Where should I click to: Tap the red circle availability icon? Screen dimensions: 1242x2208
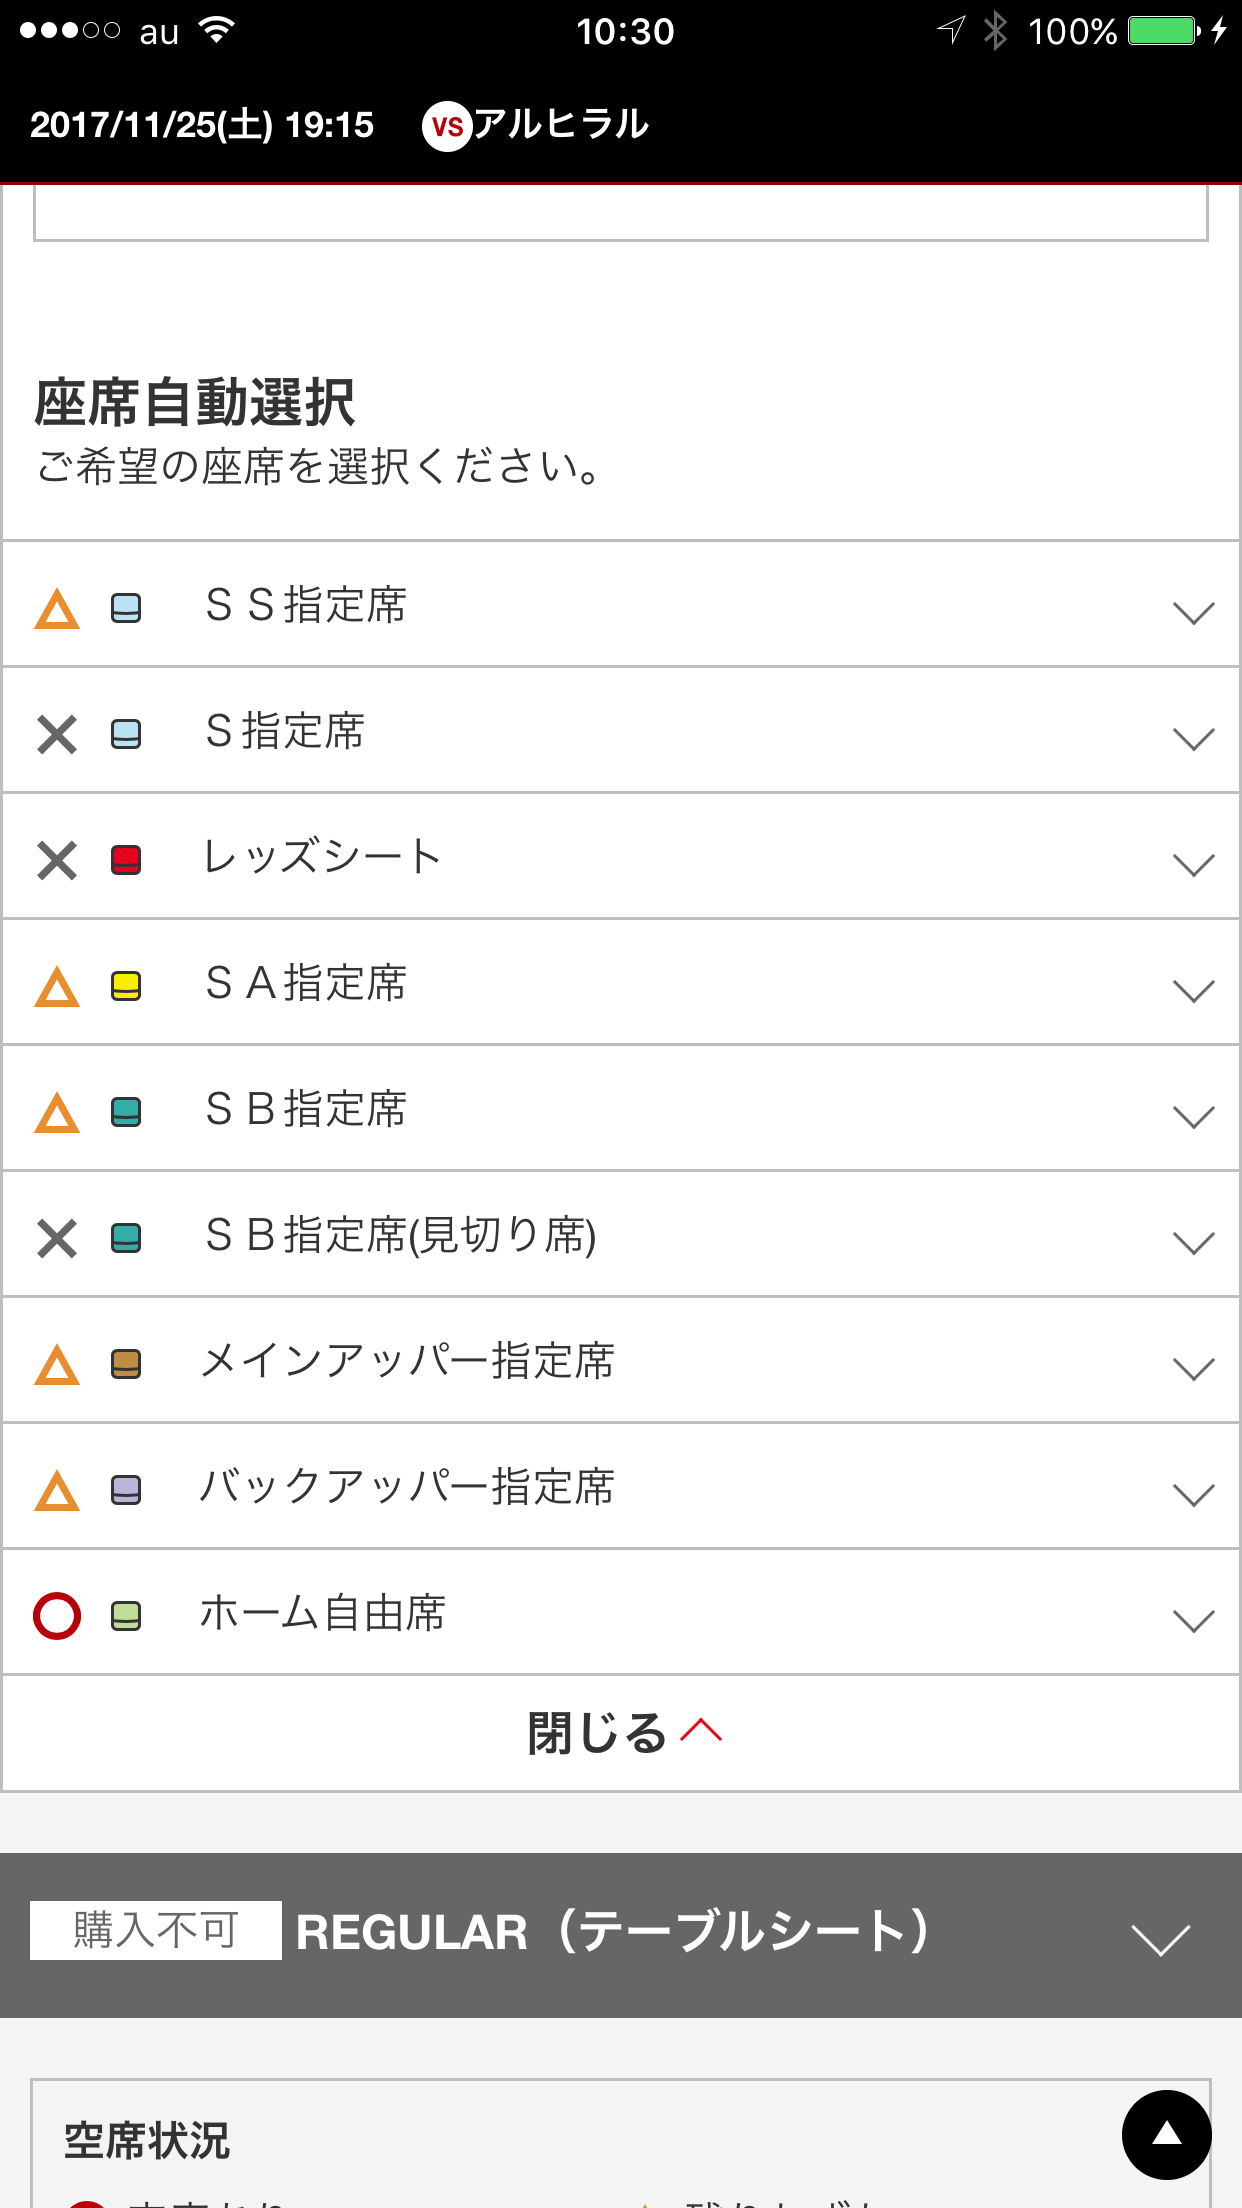pyautogui.click(x=57, y=1615)
